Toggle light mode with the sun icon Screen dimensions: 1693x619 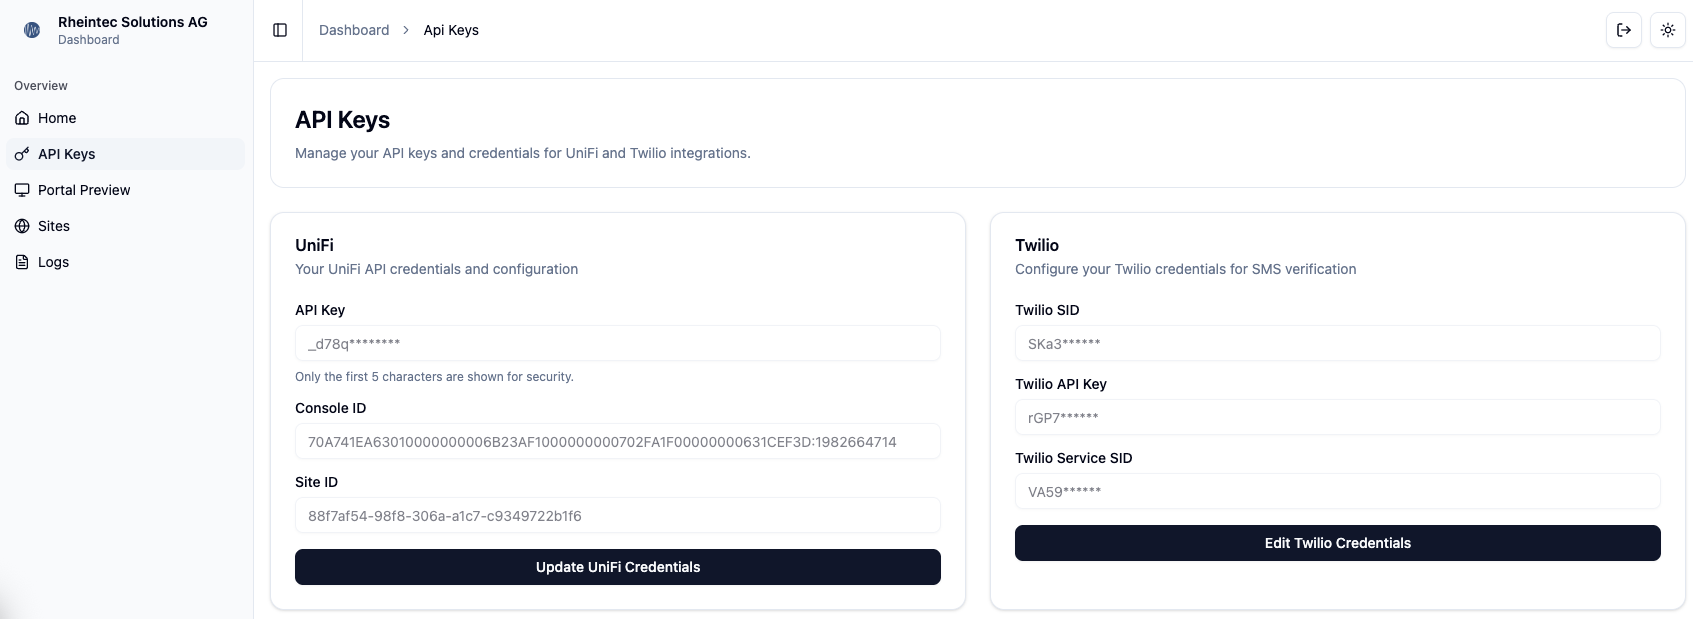[1667, 30]
